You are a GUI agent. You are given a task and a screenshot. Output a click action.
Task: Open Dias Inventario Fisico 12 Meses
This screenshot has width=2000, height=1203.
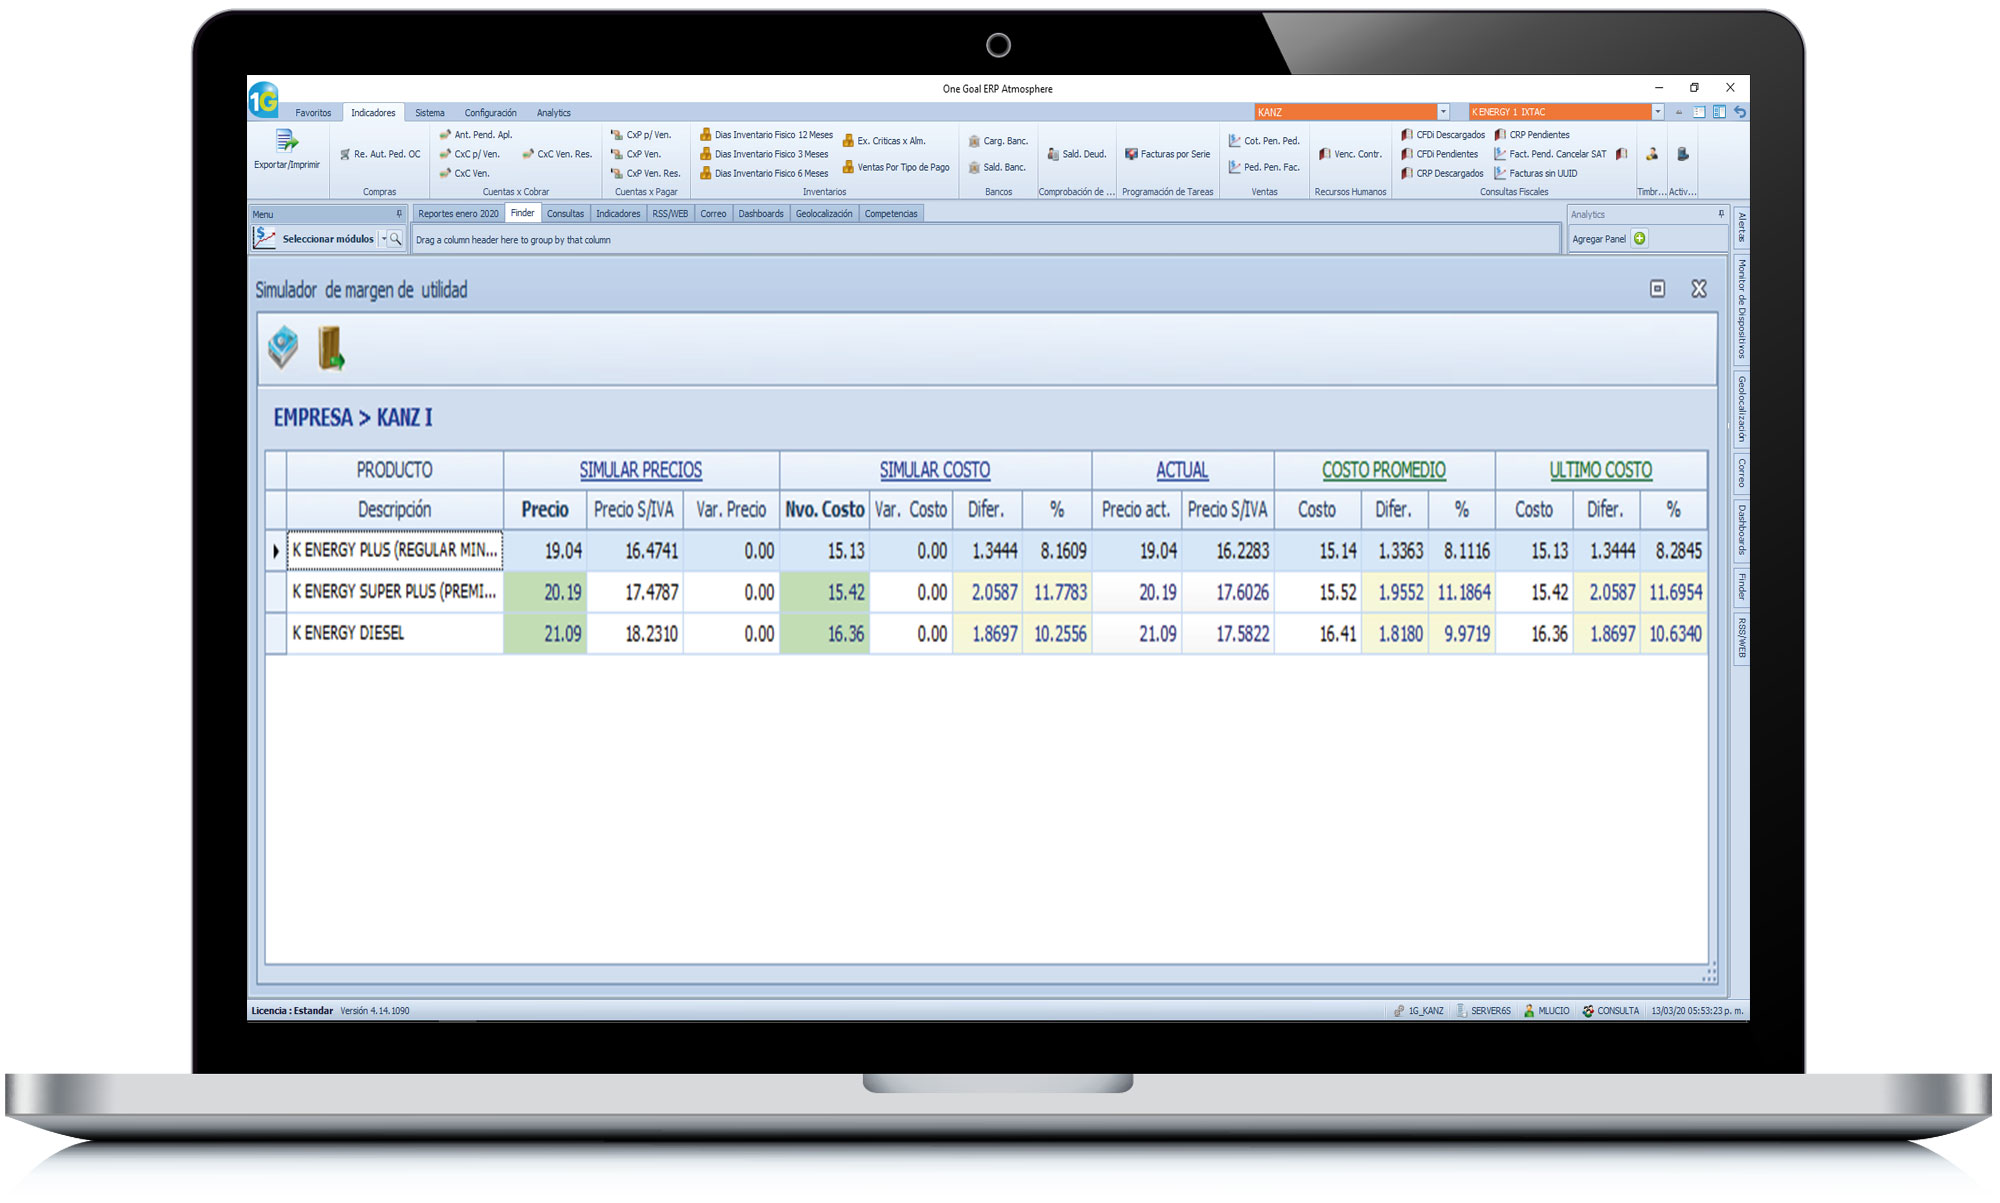(x=766, y=134)
